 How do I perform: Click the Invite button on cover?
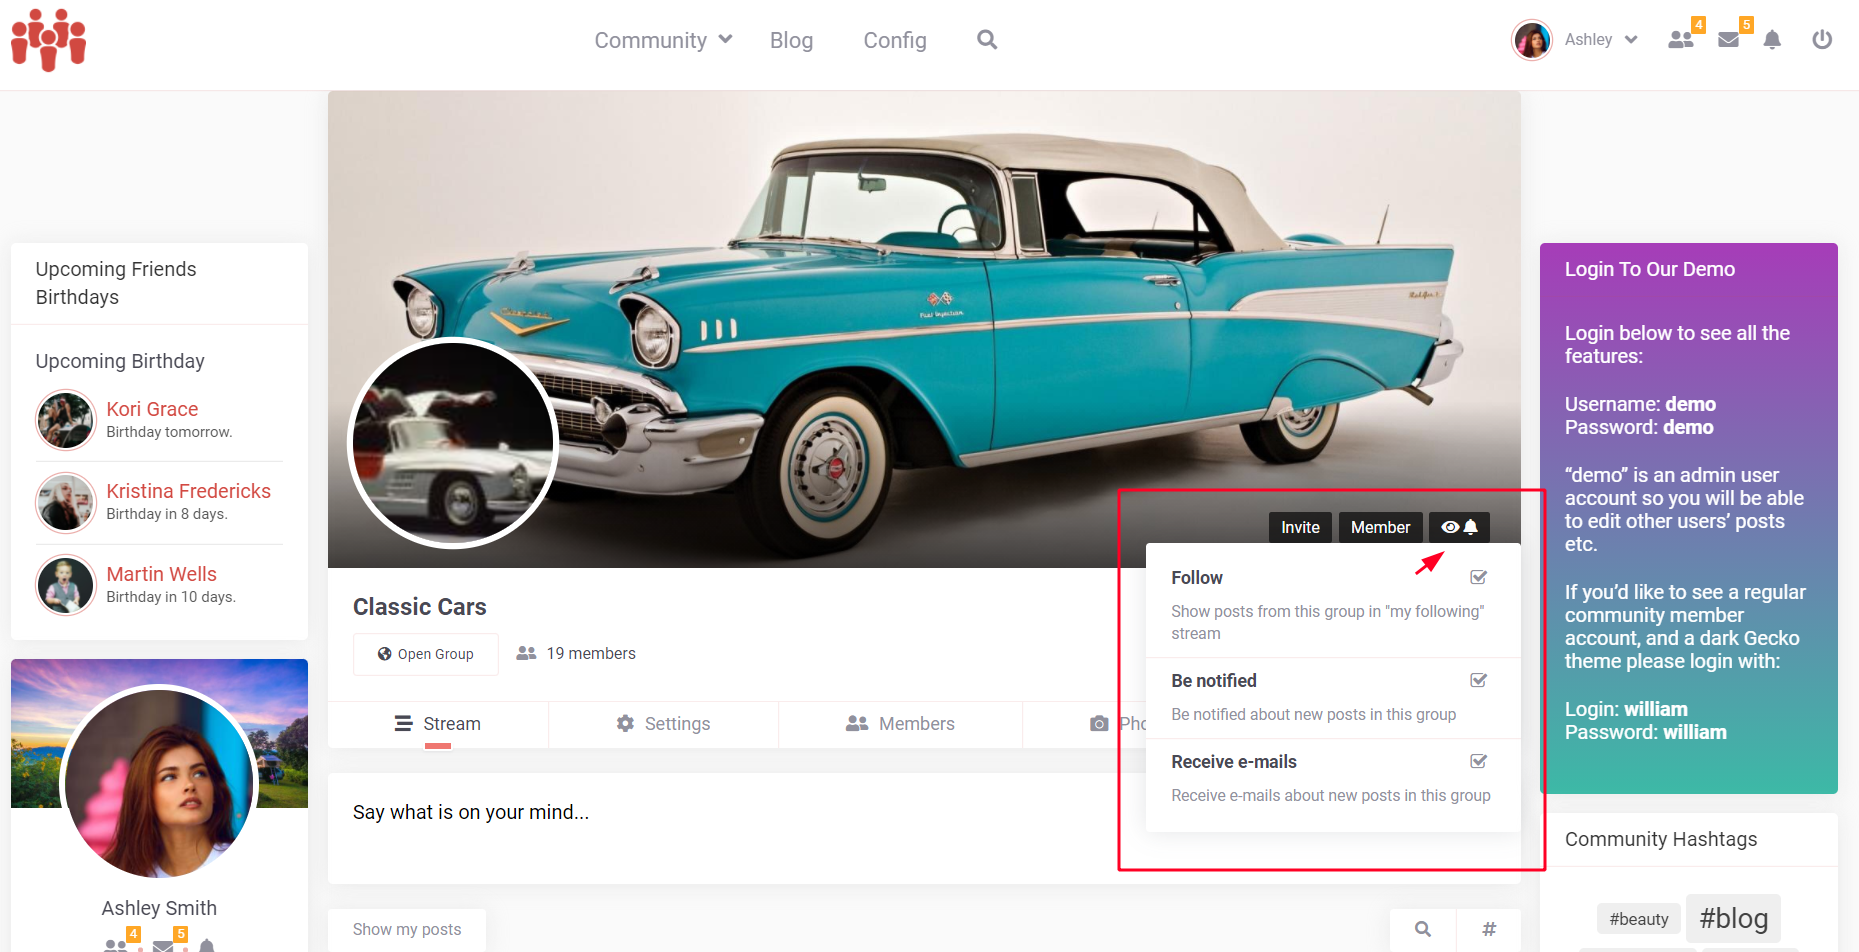tap(1300, 527)
